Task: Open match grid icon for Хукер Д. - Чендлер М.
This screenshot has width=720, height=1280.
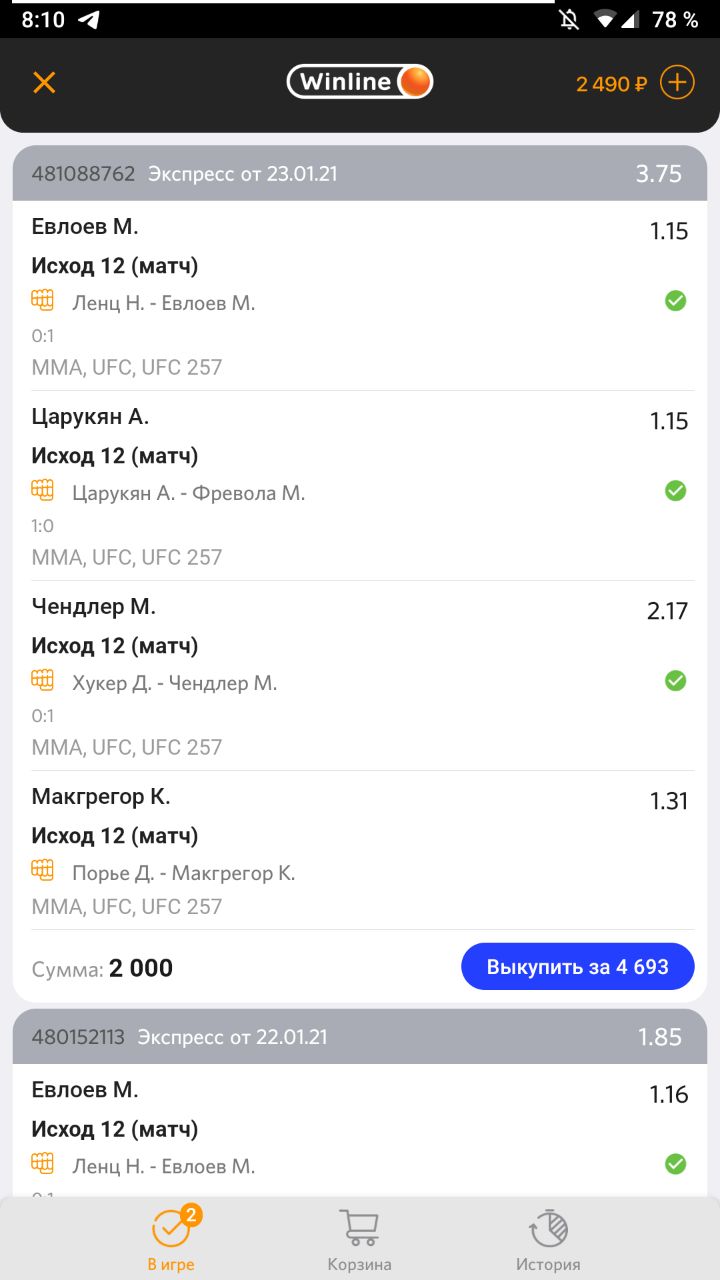Action: point(42,680)
